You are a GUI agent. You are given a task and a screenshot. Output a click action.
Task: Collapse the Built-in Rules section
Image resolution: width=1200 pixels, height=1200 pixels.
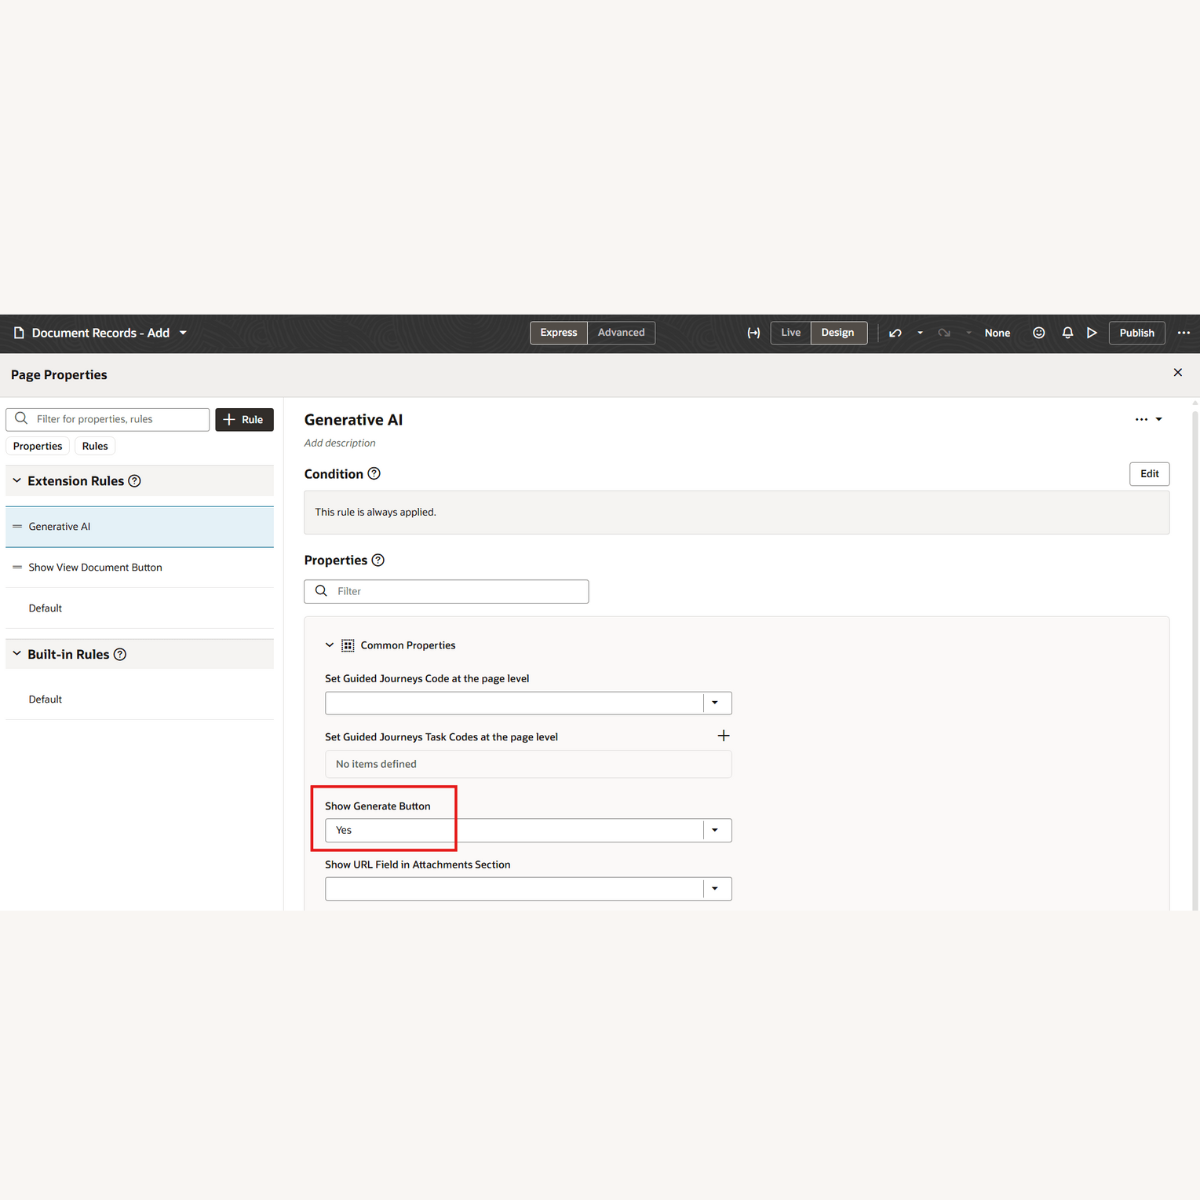(17, 654)
